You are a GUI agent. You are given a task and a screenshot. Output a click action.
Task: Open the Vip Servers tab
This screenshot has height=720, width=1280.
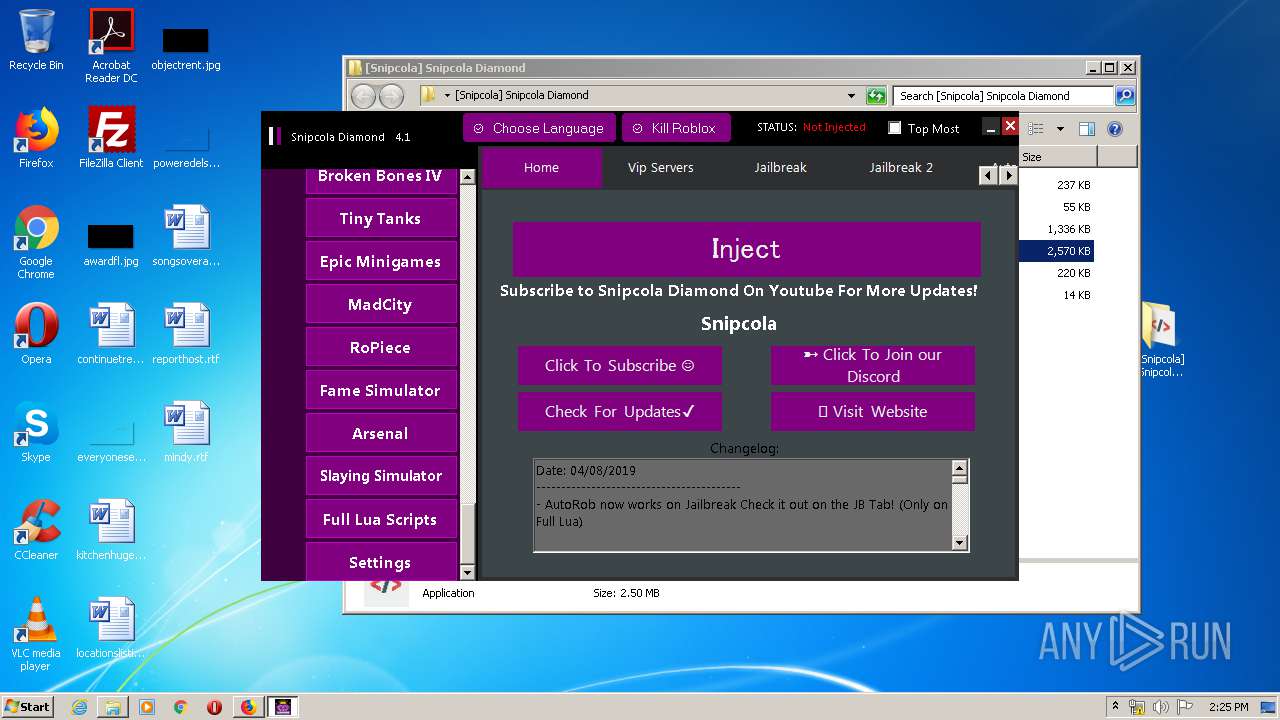click(x=660, y=167)
